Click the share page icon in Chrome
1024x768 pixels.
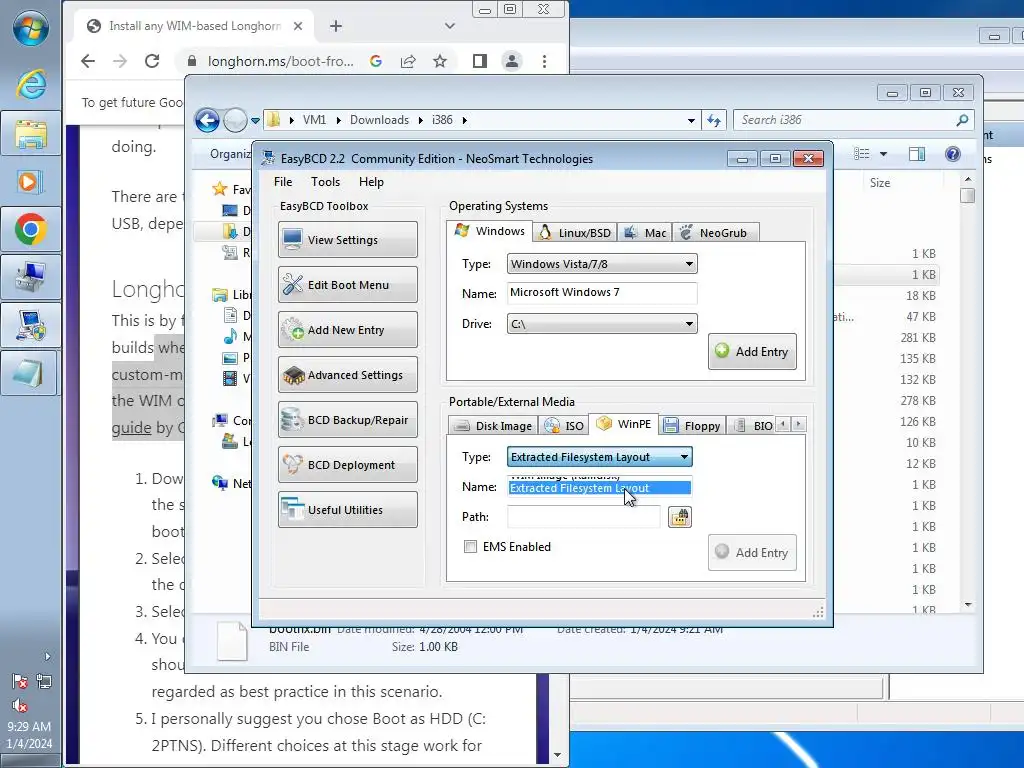[x=408, y=61]
